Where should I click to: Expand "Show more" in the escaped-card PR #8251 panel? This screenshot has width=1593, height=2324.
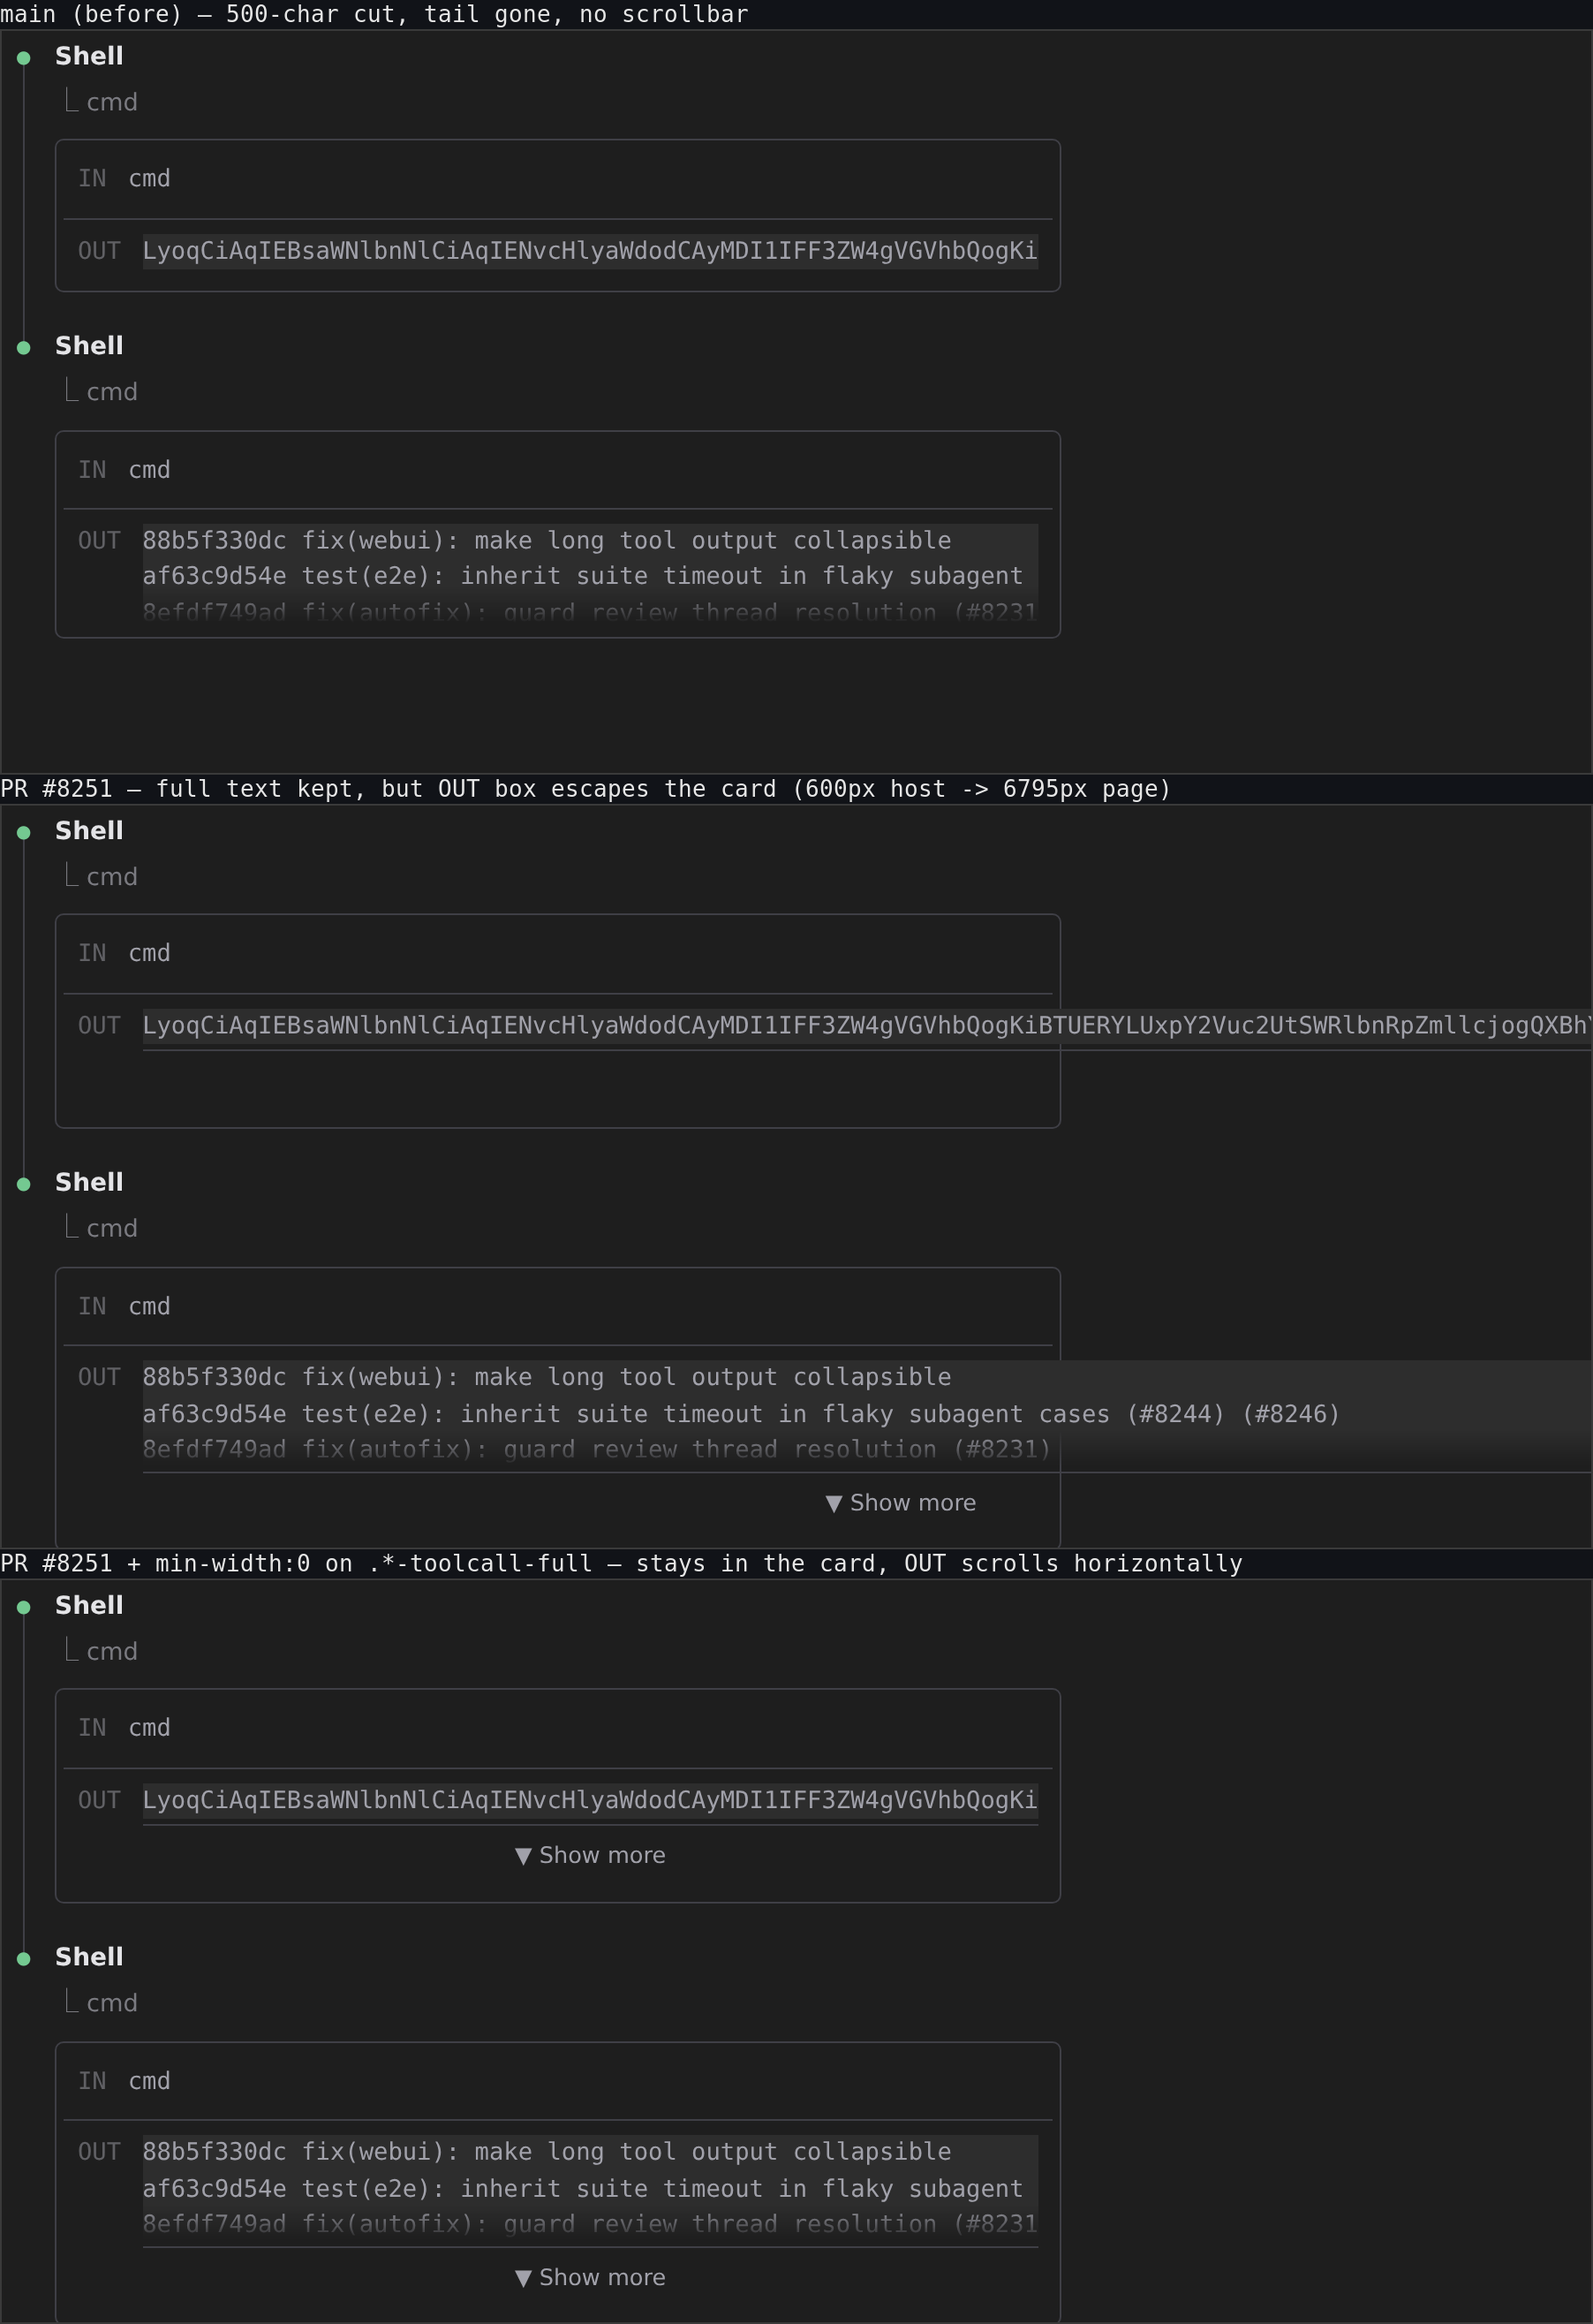(x=901, y=1503)
